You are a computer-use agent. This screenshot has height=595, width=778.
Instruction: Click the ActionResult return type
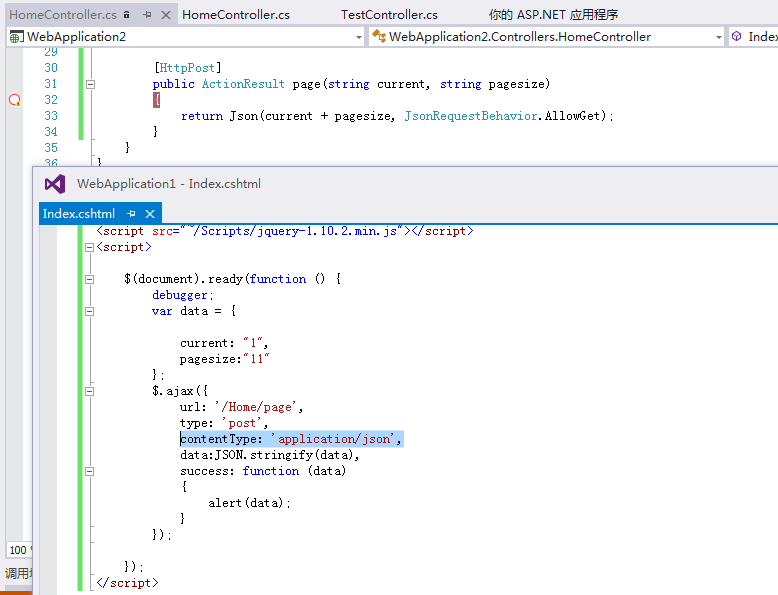click(x=243, y=84)
